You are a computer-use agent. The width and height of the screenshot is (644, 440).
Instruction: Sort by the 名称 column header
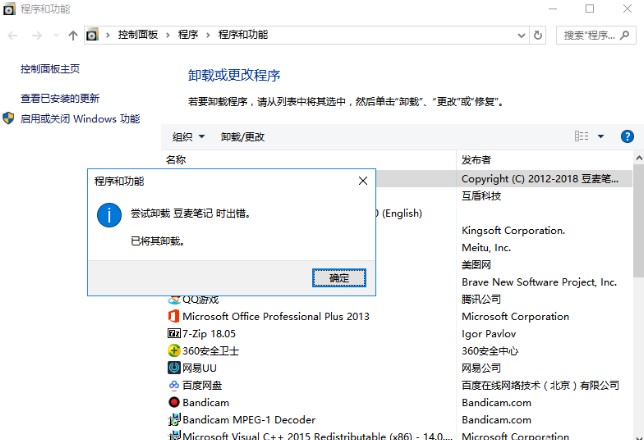[176, 159]
